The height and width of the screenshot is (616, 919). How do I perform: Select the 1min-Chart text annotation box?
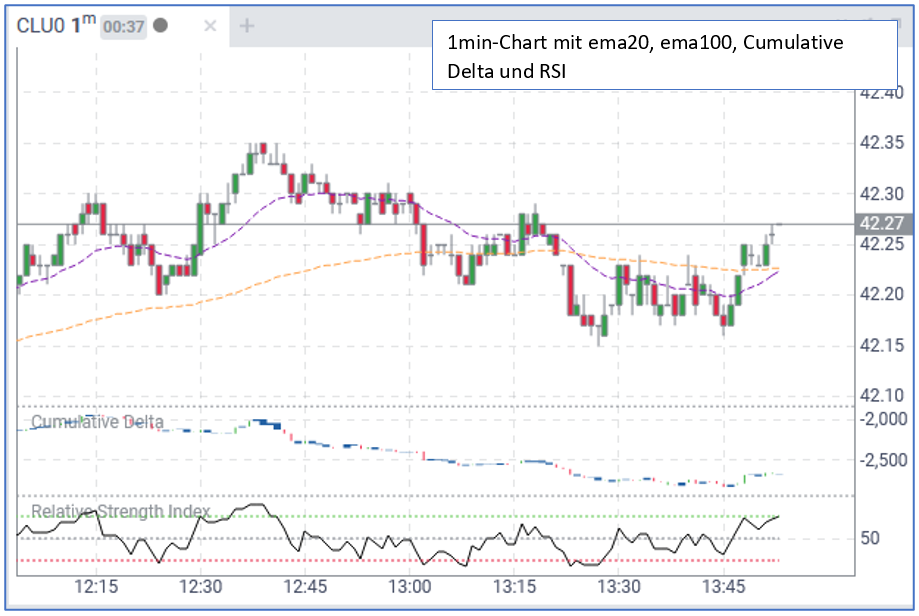pyautogui.click(x=663, y=56)
